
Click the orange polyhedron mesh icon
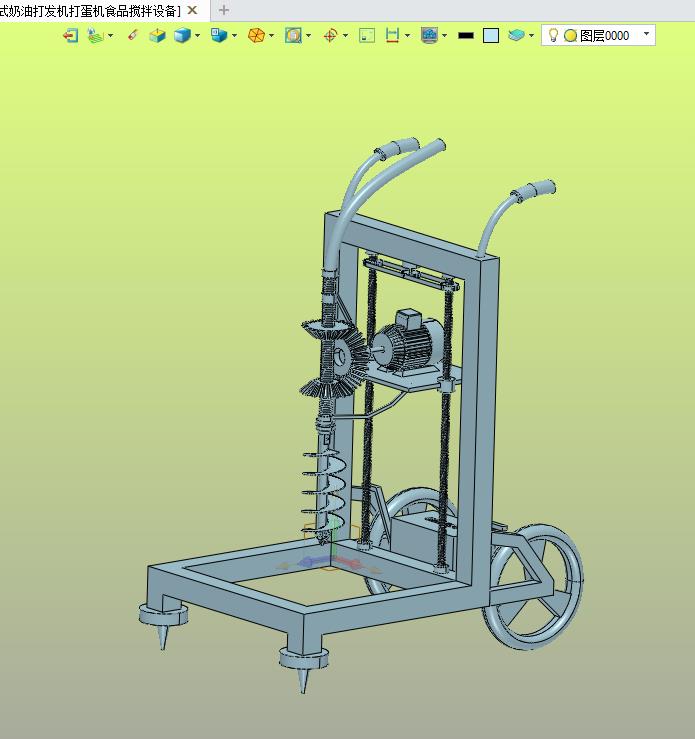256,35
